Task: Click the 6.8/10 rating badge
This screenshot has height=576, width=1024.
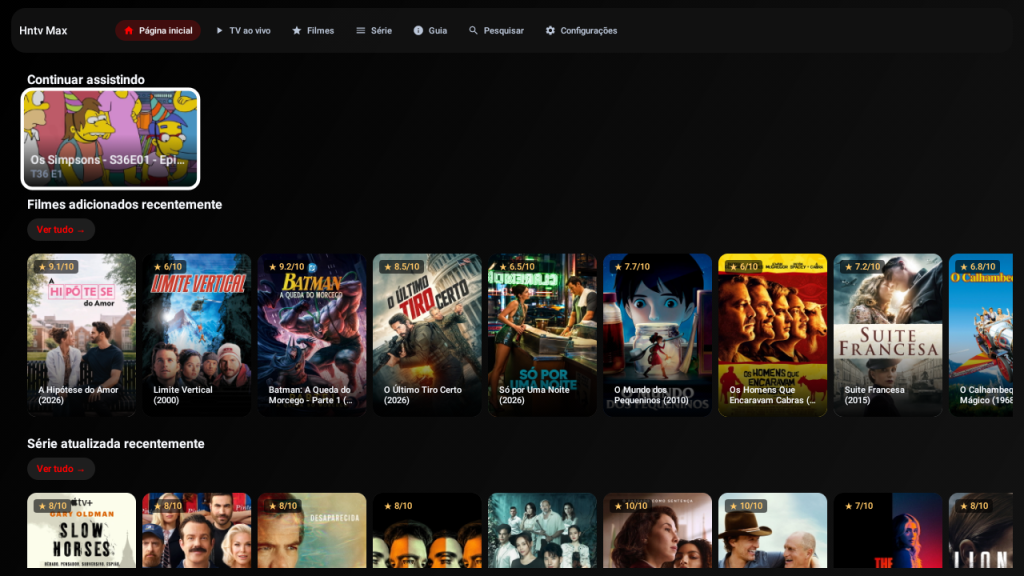Action: pyautogui.click(x=978, y=266)
